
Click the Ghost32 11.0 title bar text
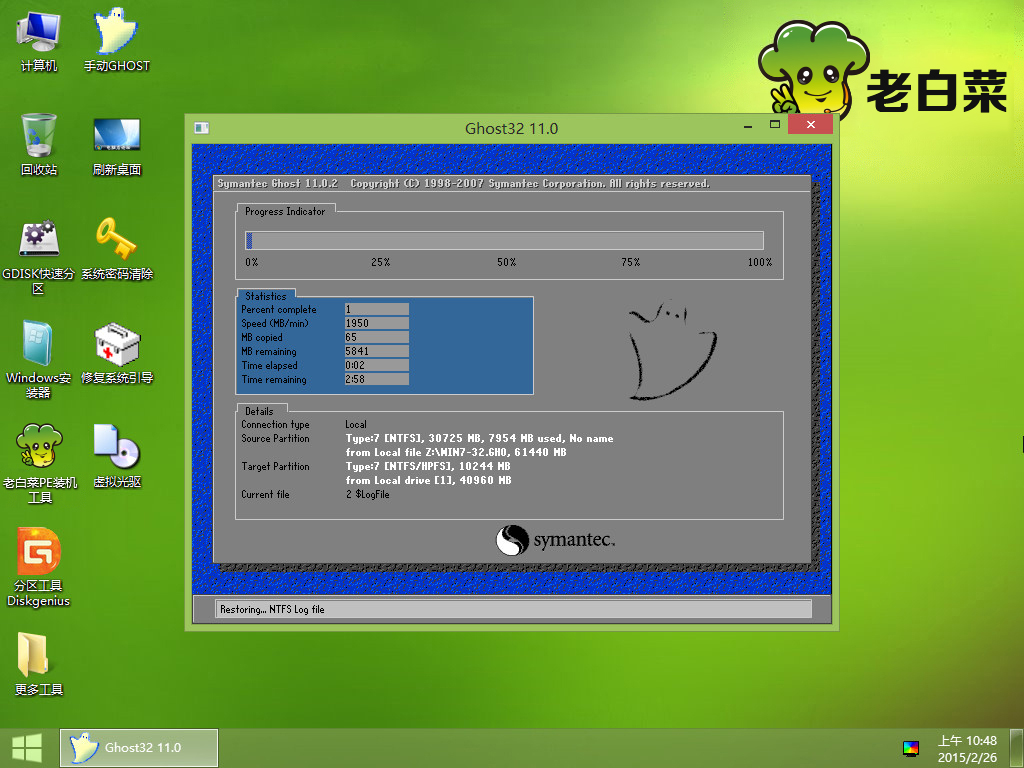511,129
